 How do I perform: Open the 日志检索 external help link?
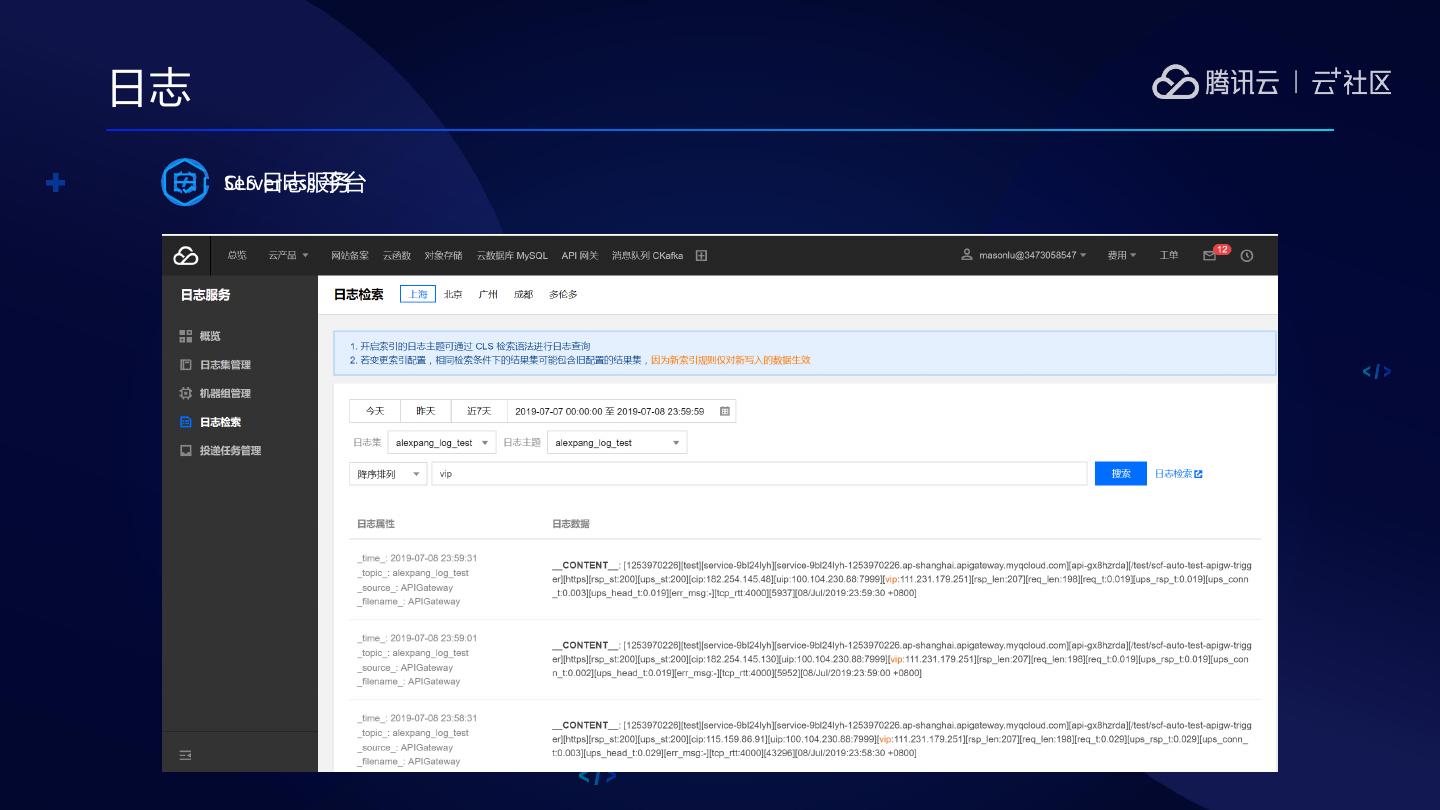(1178, 474)
